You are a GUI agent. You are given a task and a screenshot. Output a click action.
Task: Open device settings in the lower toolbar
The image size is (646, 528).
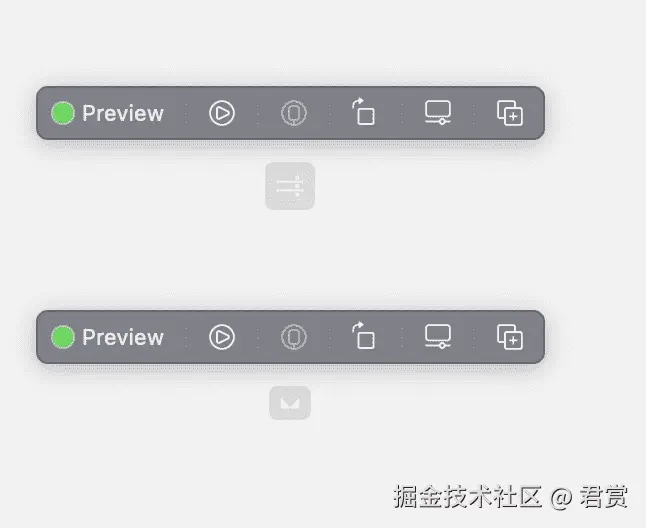pos(438,336)
